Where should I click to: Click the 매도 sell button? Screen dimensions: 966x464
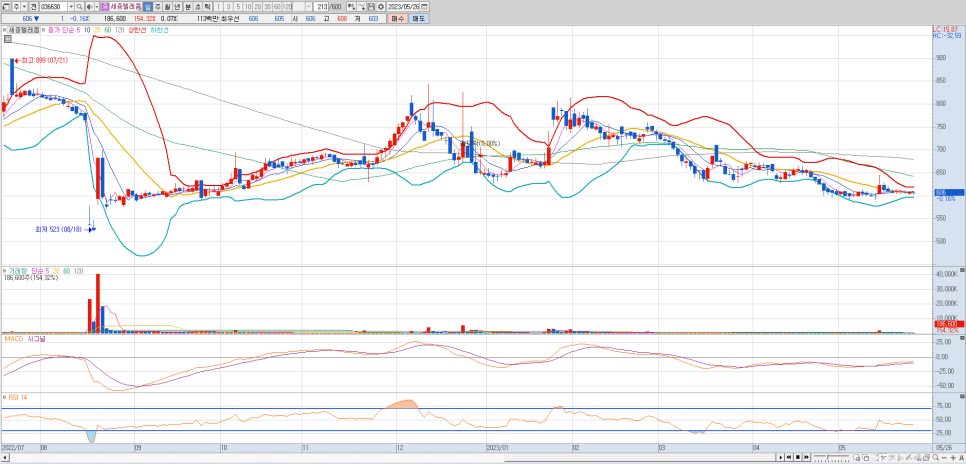click(418, 18)
